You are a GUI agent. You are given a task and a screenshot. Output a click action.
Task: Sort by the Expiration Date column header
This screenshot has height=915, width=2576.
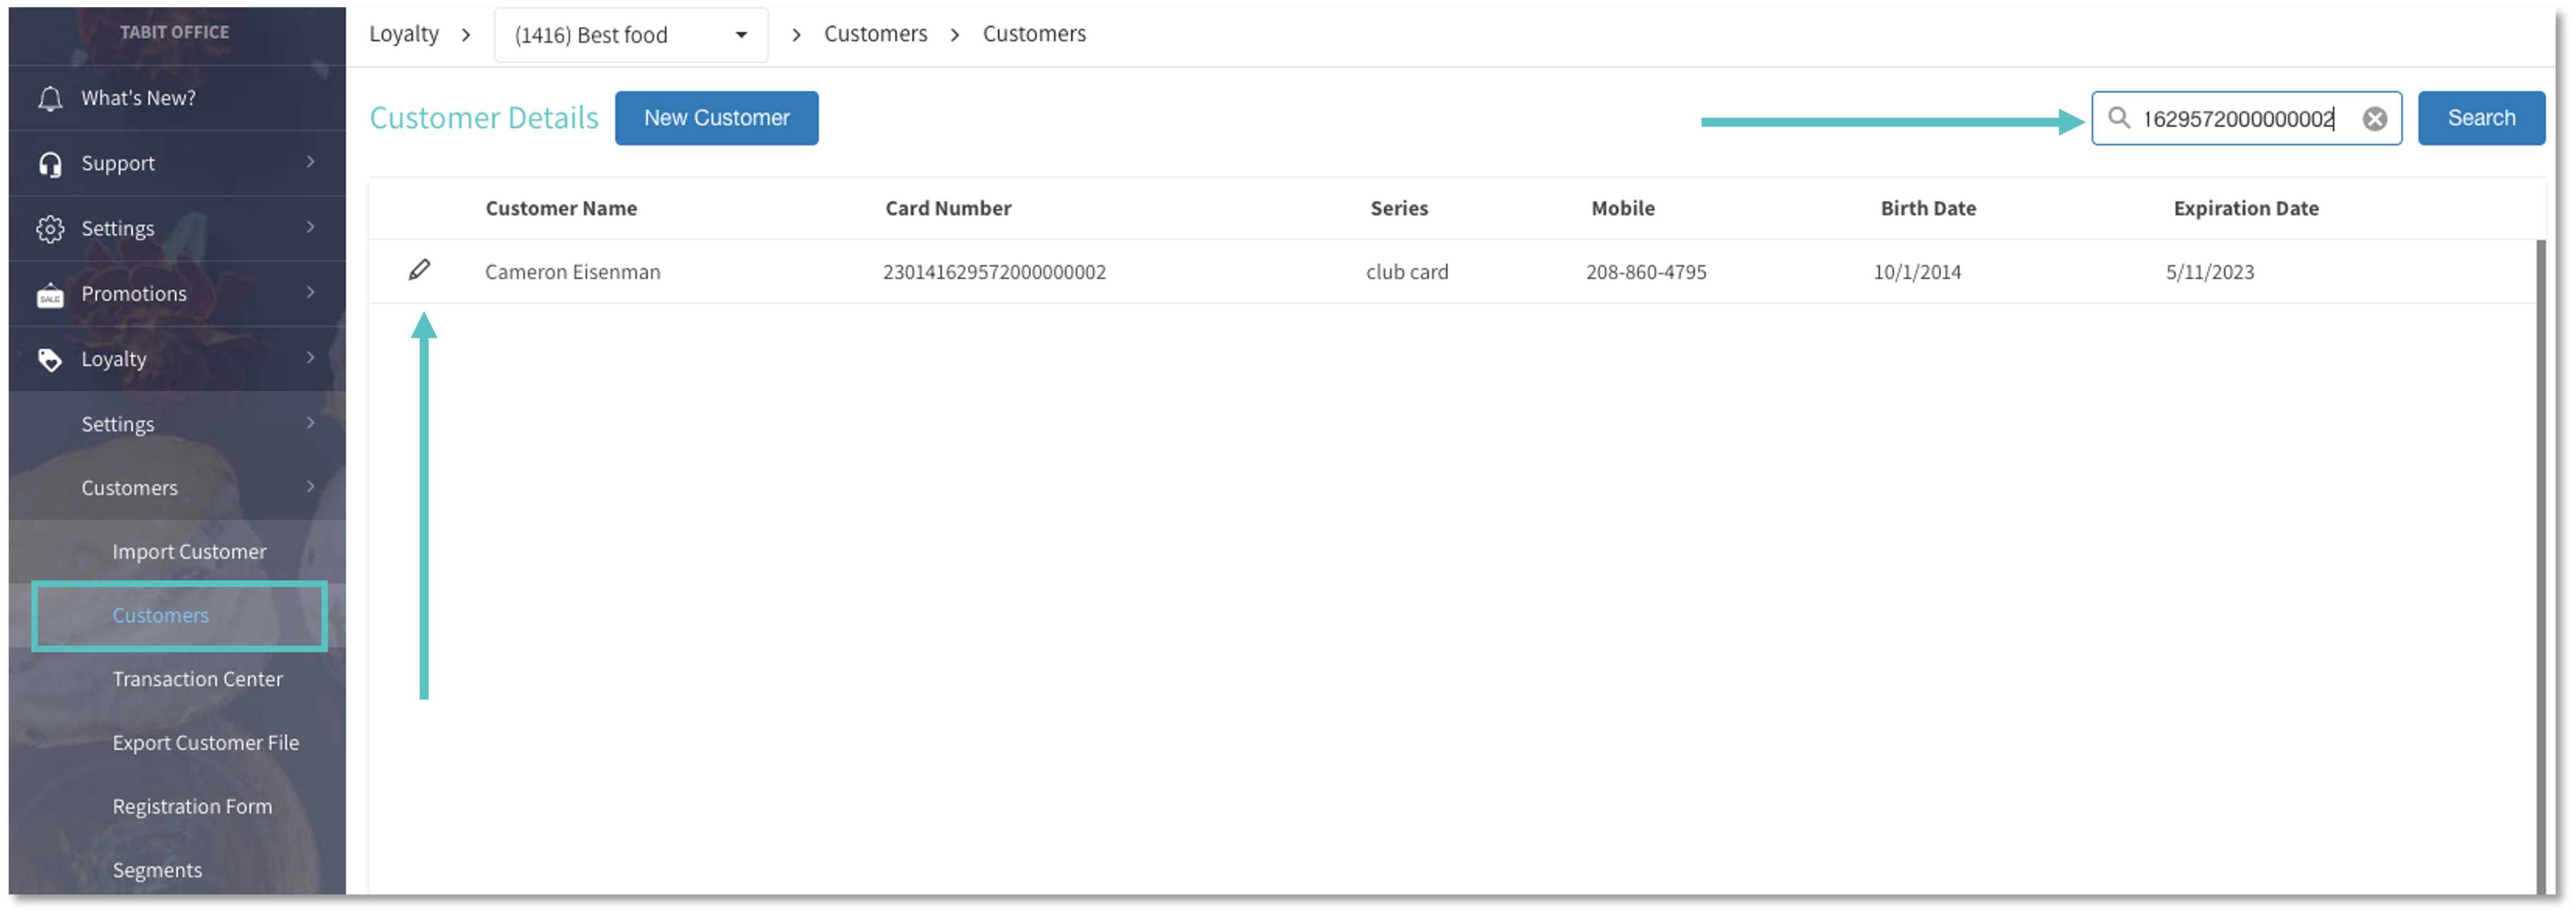click(x=2246, y=208)
